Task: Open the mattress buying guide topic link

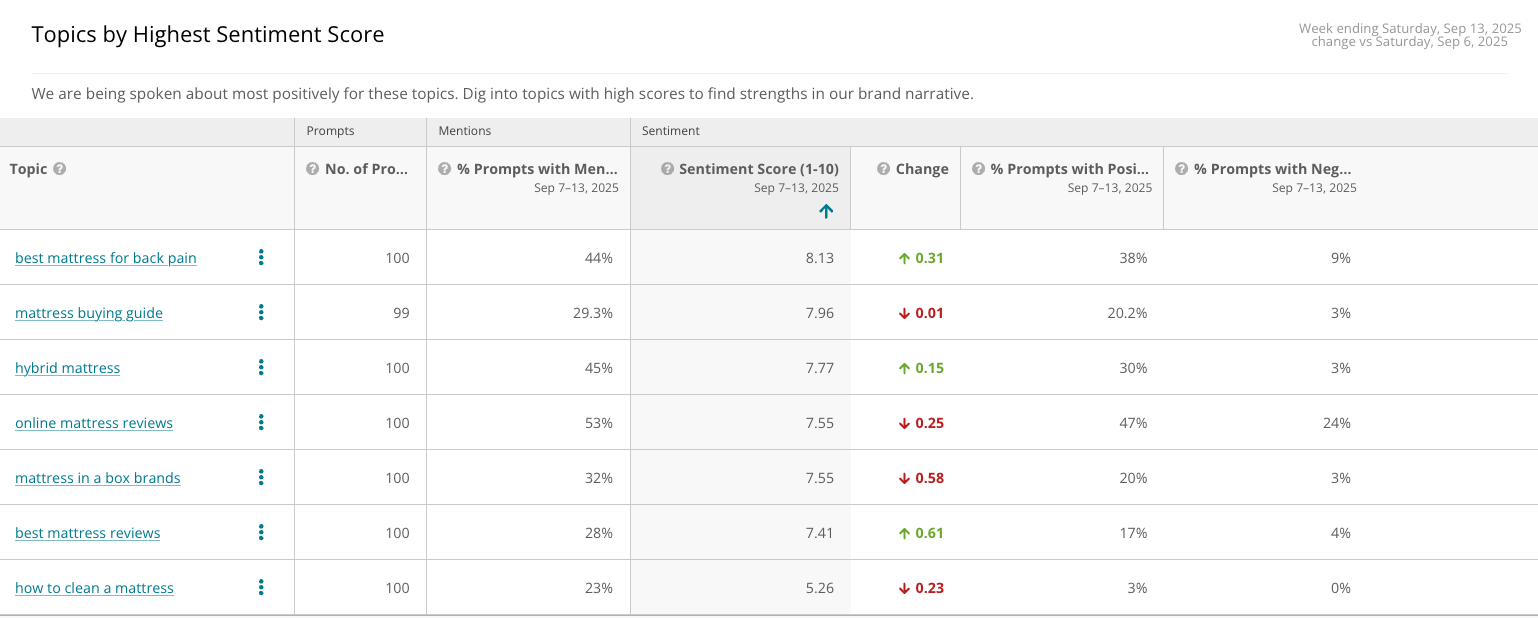Action: point(89,313)
